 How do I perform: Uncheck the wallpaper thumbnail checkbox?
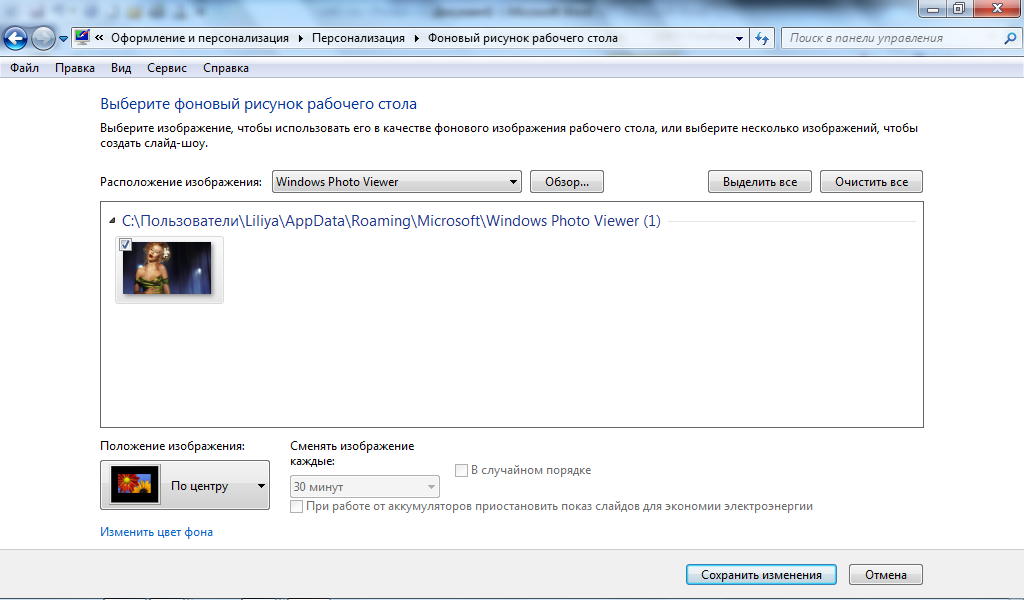click(x=125, y=245)
